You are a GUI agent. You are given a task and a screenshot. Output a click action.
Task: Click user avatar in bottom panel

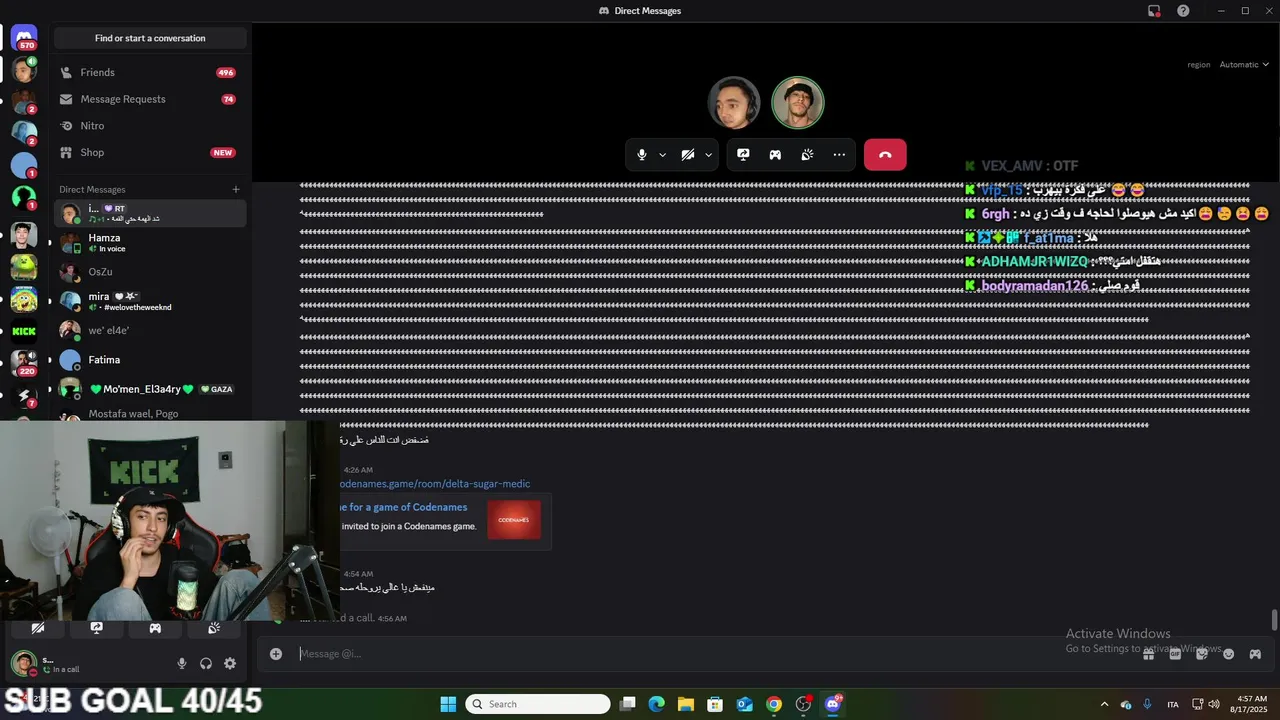(x=23, y=663)
